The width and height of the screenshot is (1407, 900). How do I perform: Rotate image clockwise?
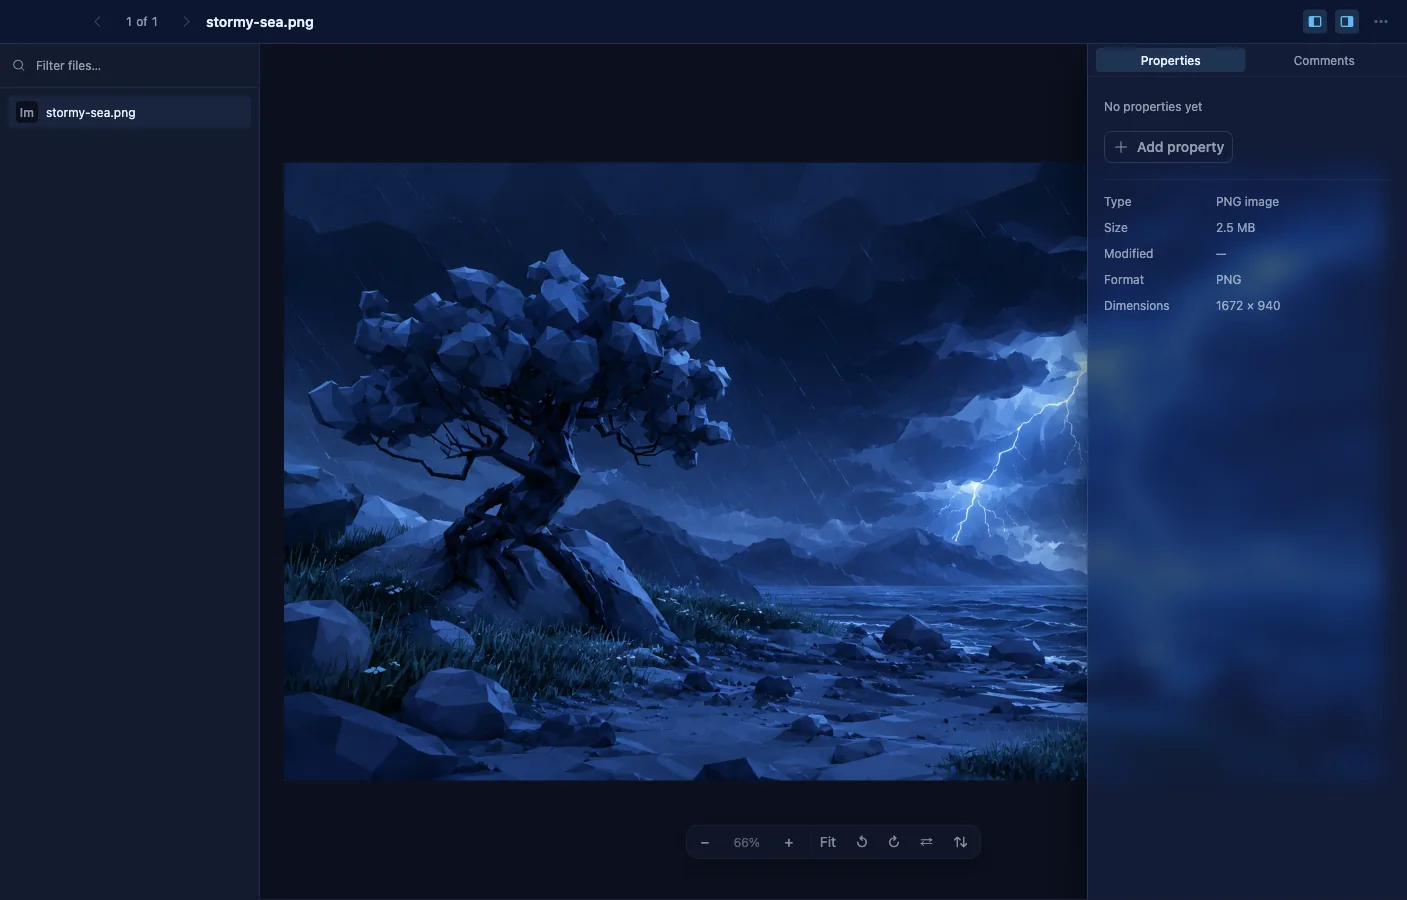[894, 842]
